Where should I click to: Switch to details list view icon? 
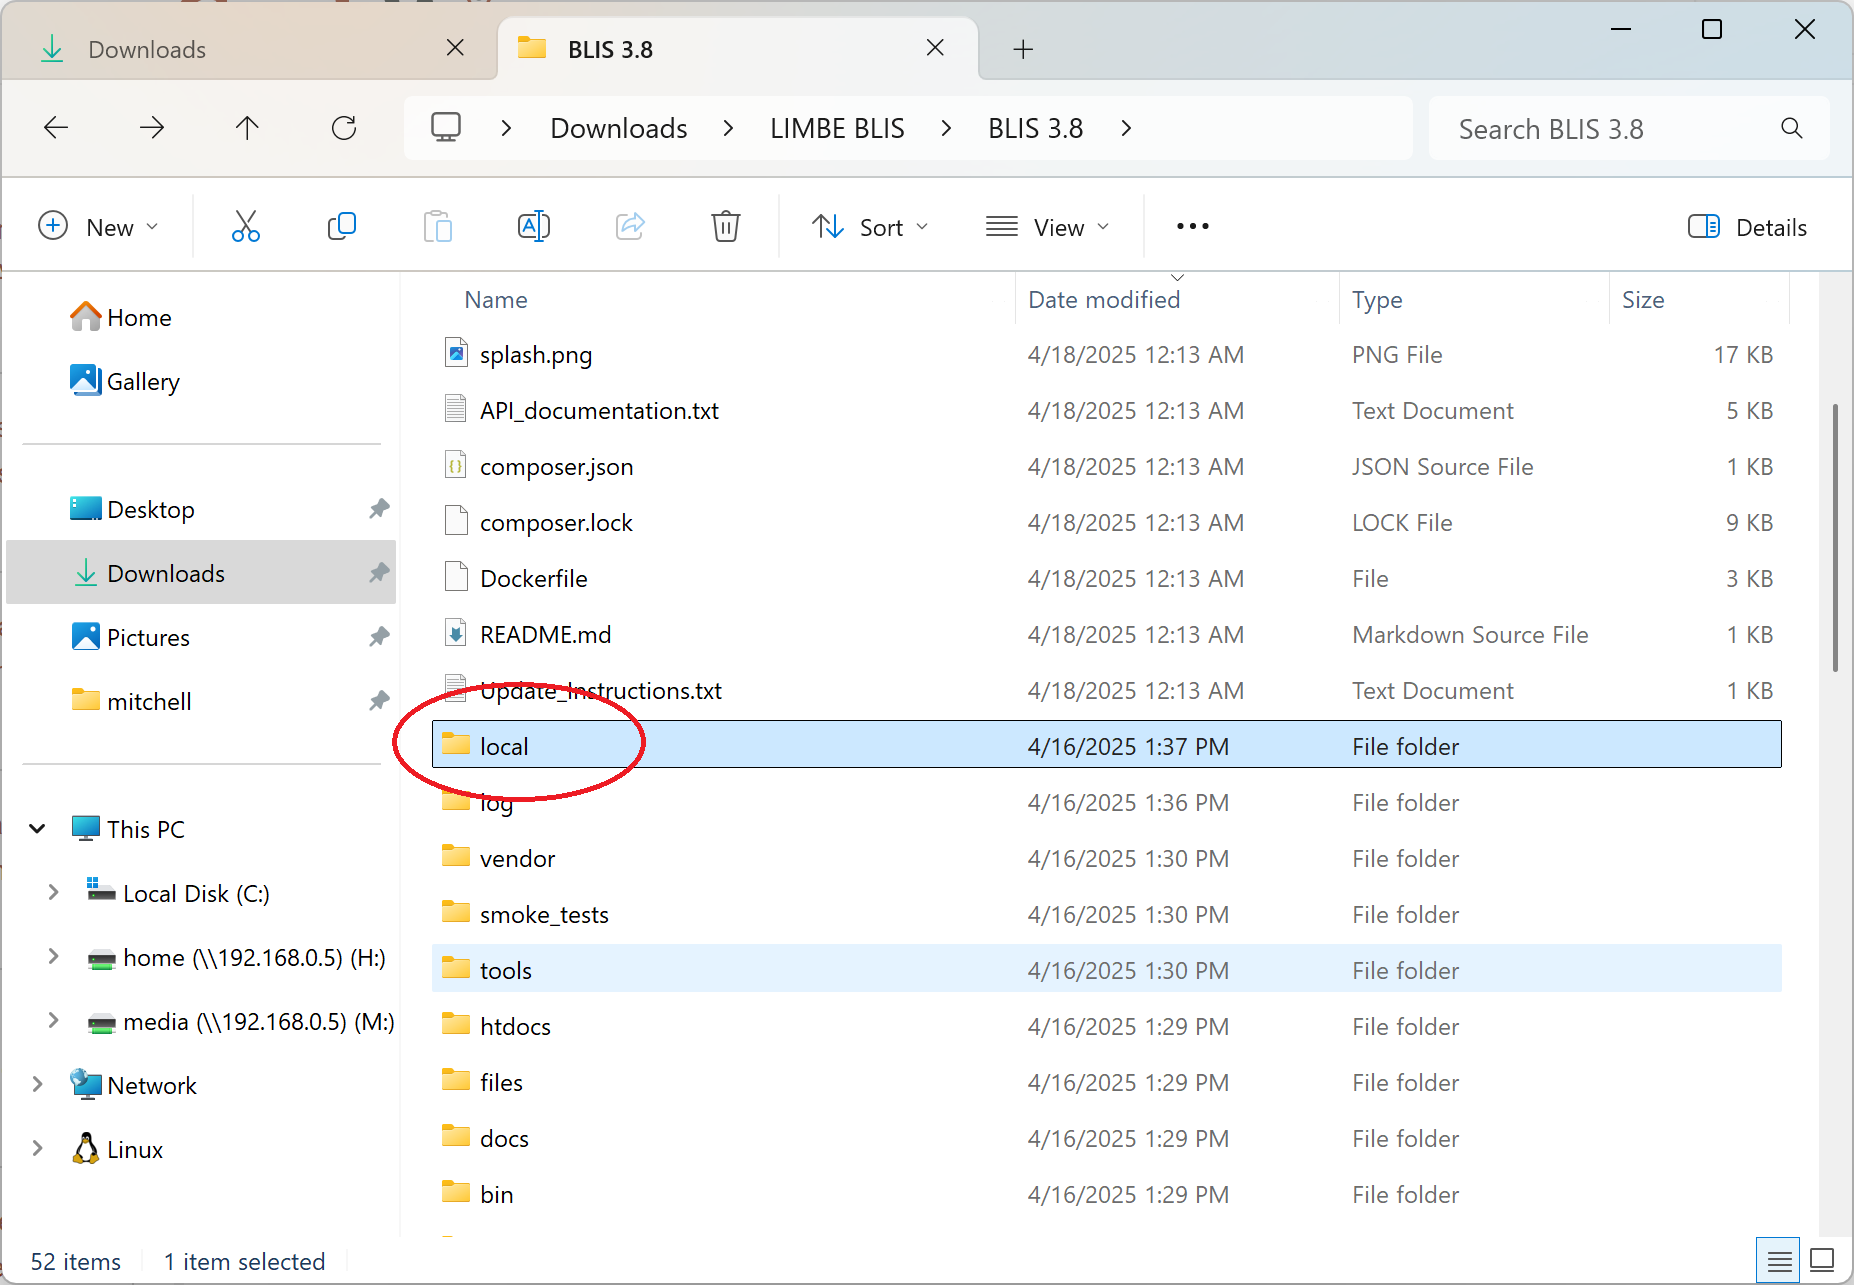(x=1779, y=1261)
